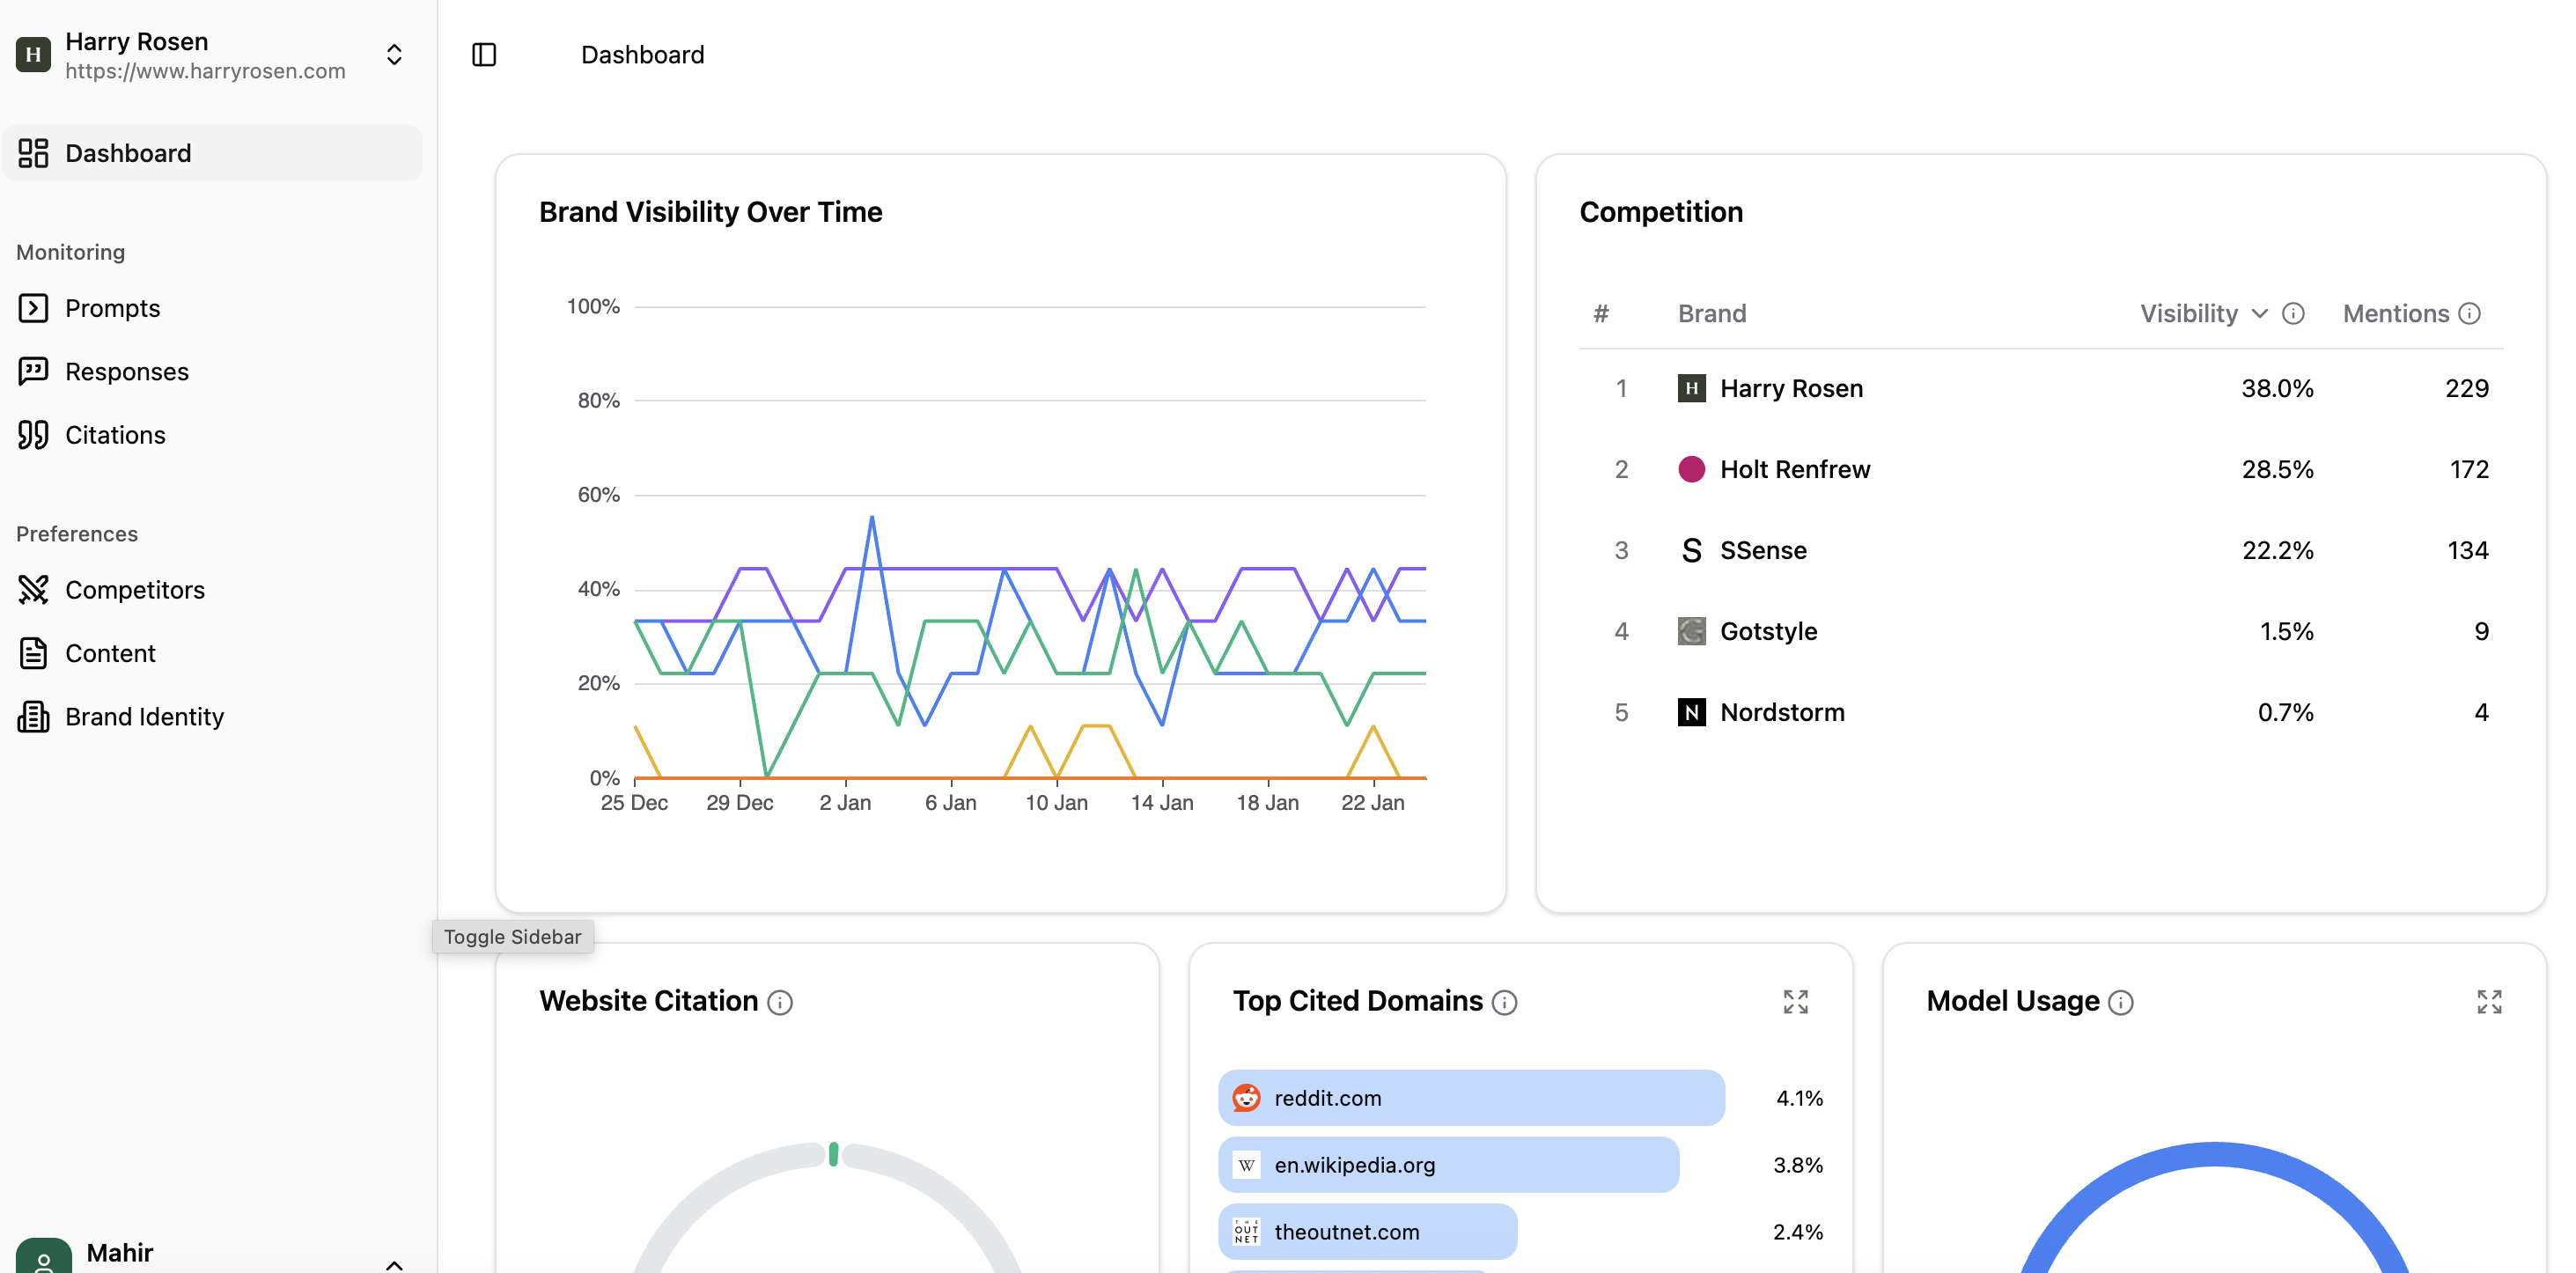Viewport: 2576px width, 1273px height.
Task: Click the Top Cited Domains info icon
Action: [x=1504, y=1002]
